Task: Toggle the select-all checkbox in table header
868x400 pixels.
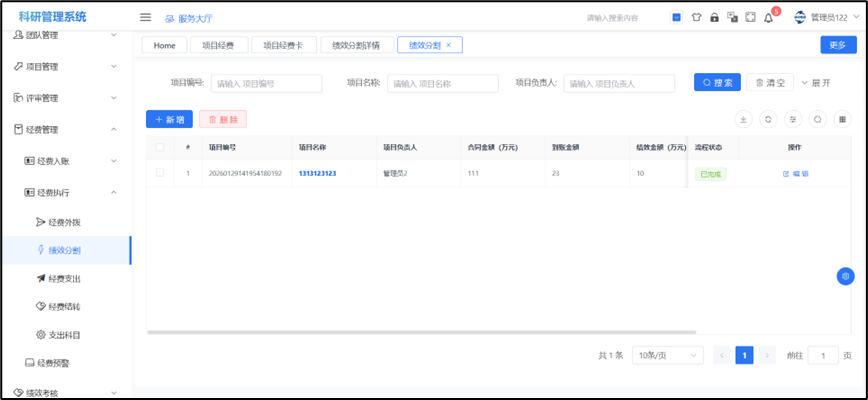Action: pyautogui.click(x=160, y=147)
